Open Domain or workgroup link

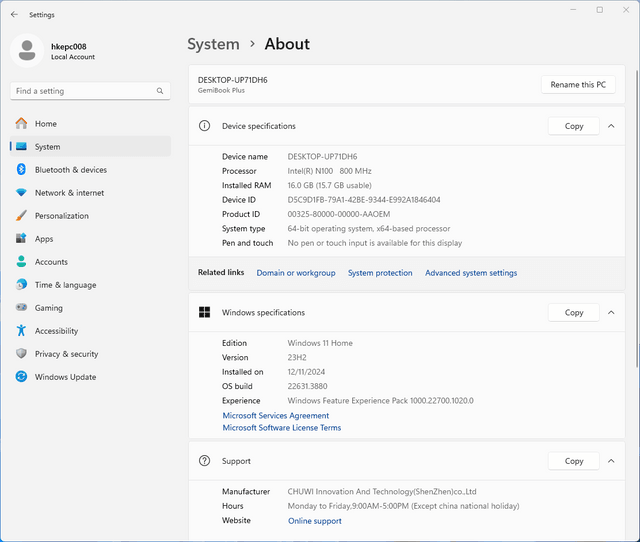tap(296, 273)
